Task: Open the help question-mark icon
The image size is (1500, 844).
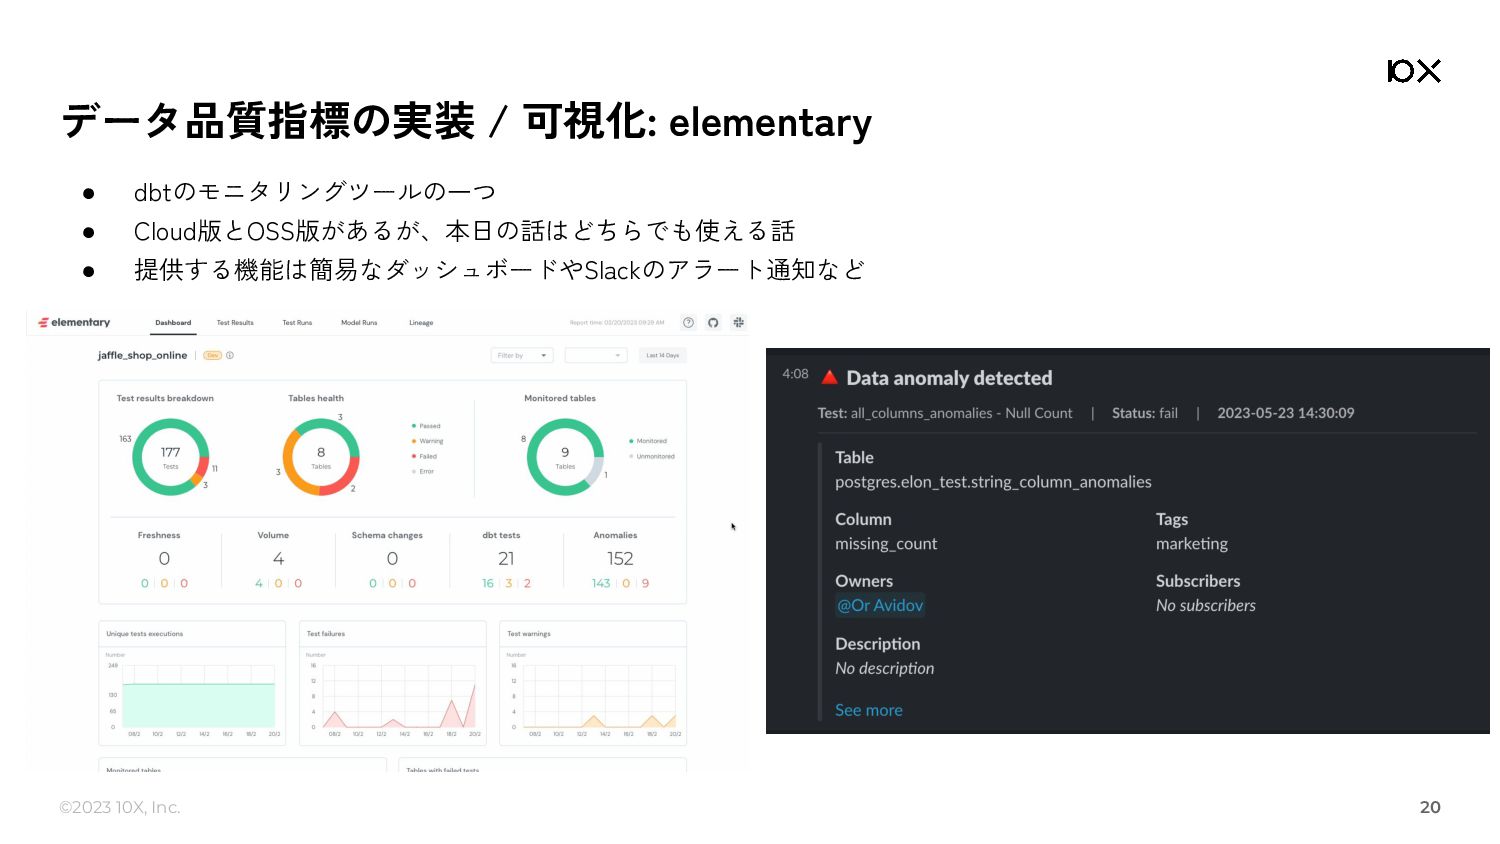Action: (x=688, y=322)
